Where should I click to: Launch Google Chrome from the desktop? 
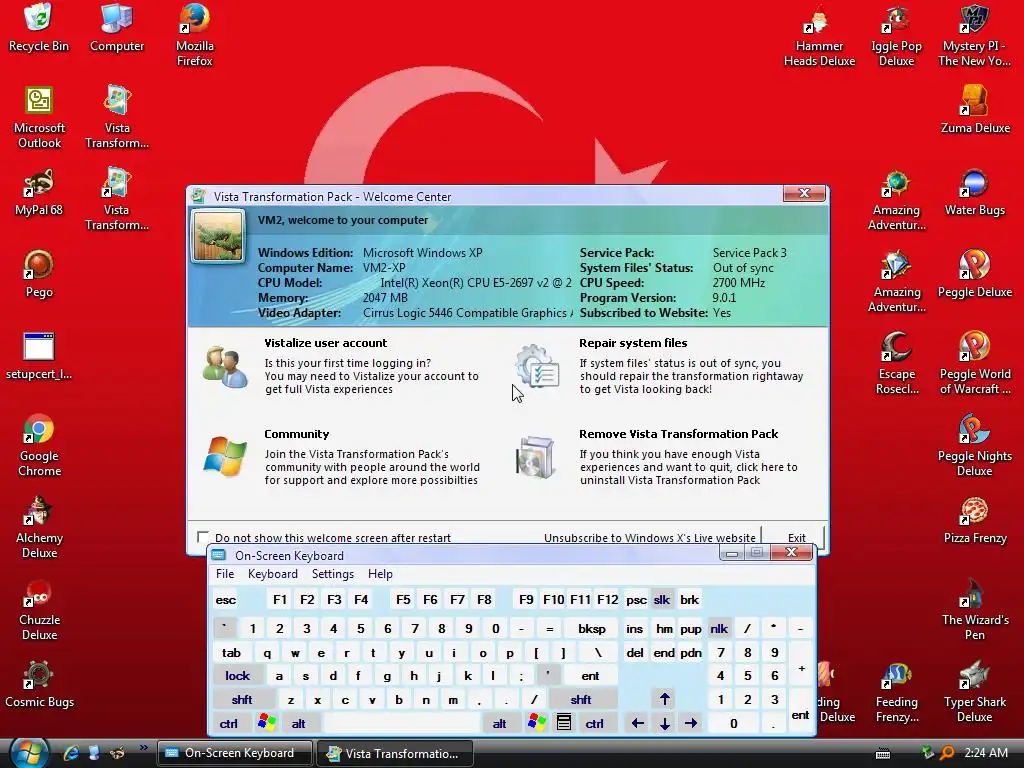point(39,445)
